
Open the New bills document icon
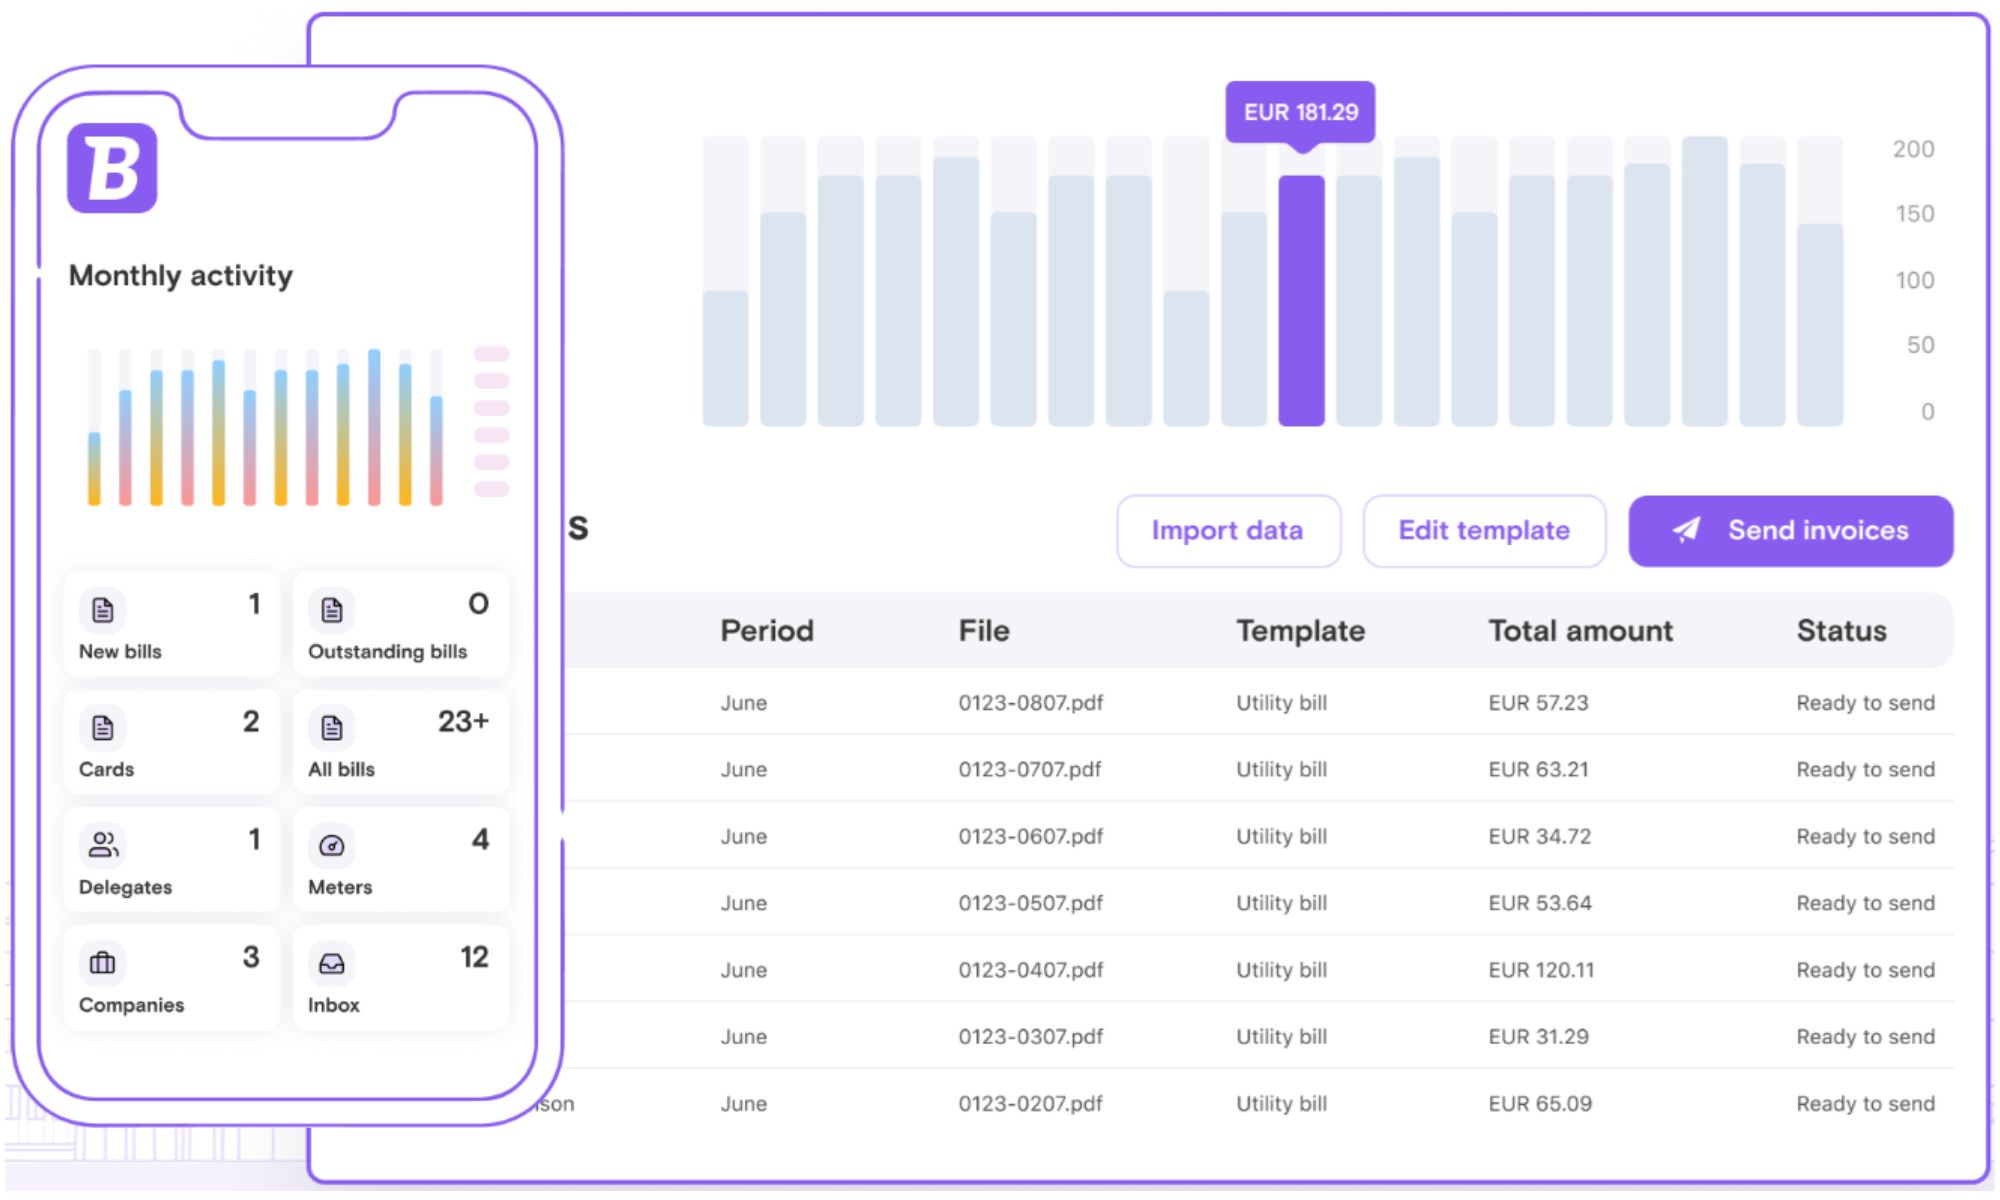tap(103, 609)
